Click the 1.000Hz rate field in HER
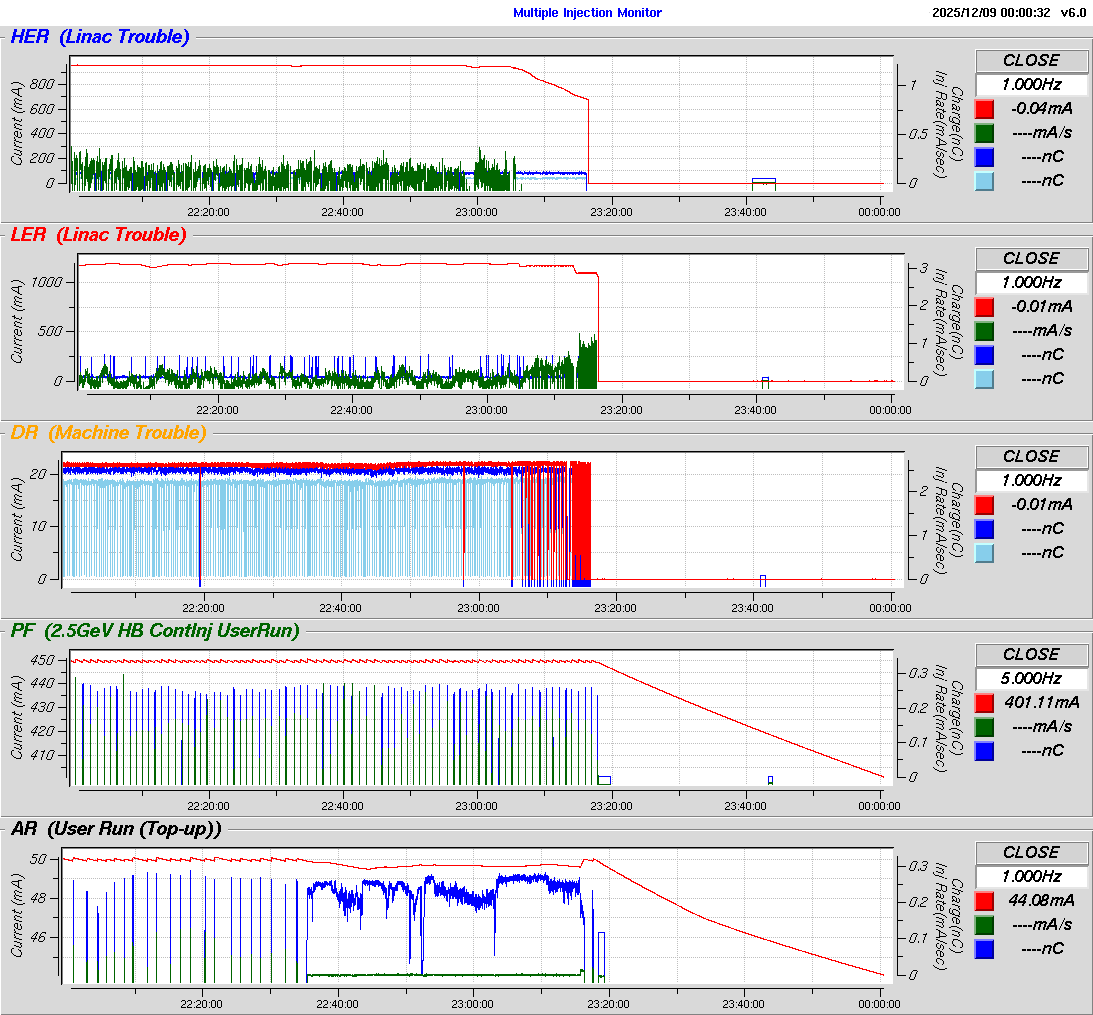Viewport: 1093px width, 1015px height. [1030, 84]
